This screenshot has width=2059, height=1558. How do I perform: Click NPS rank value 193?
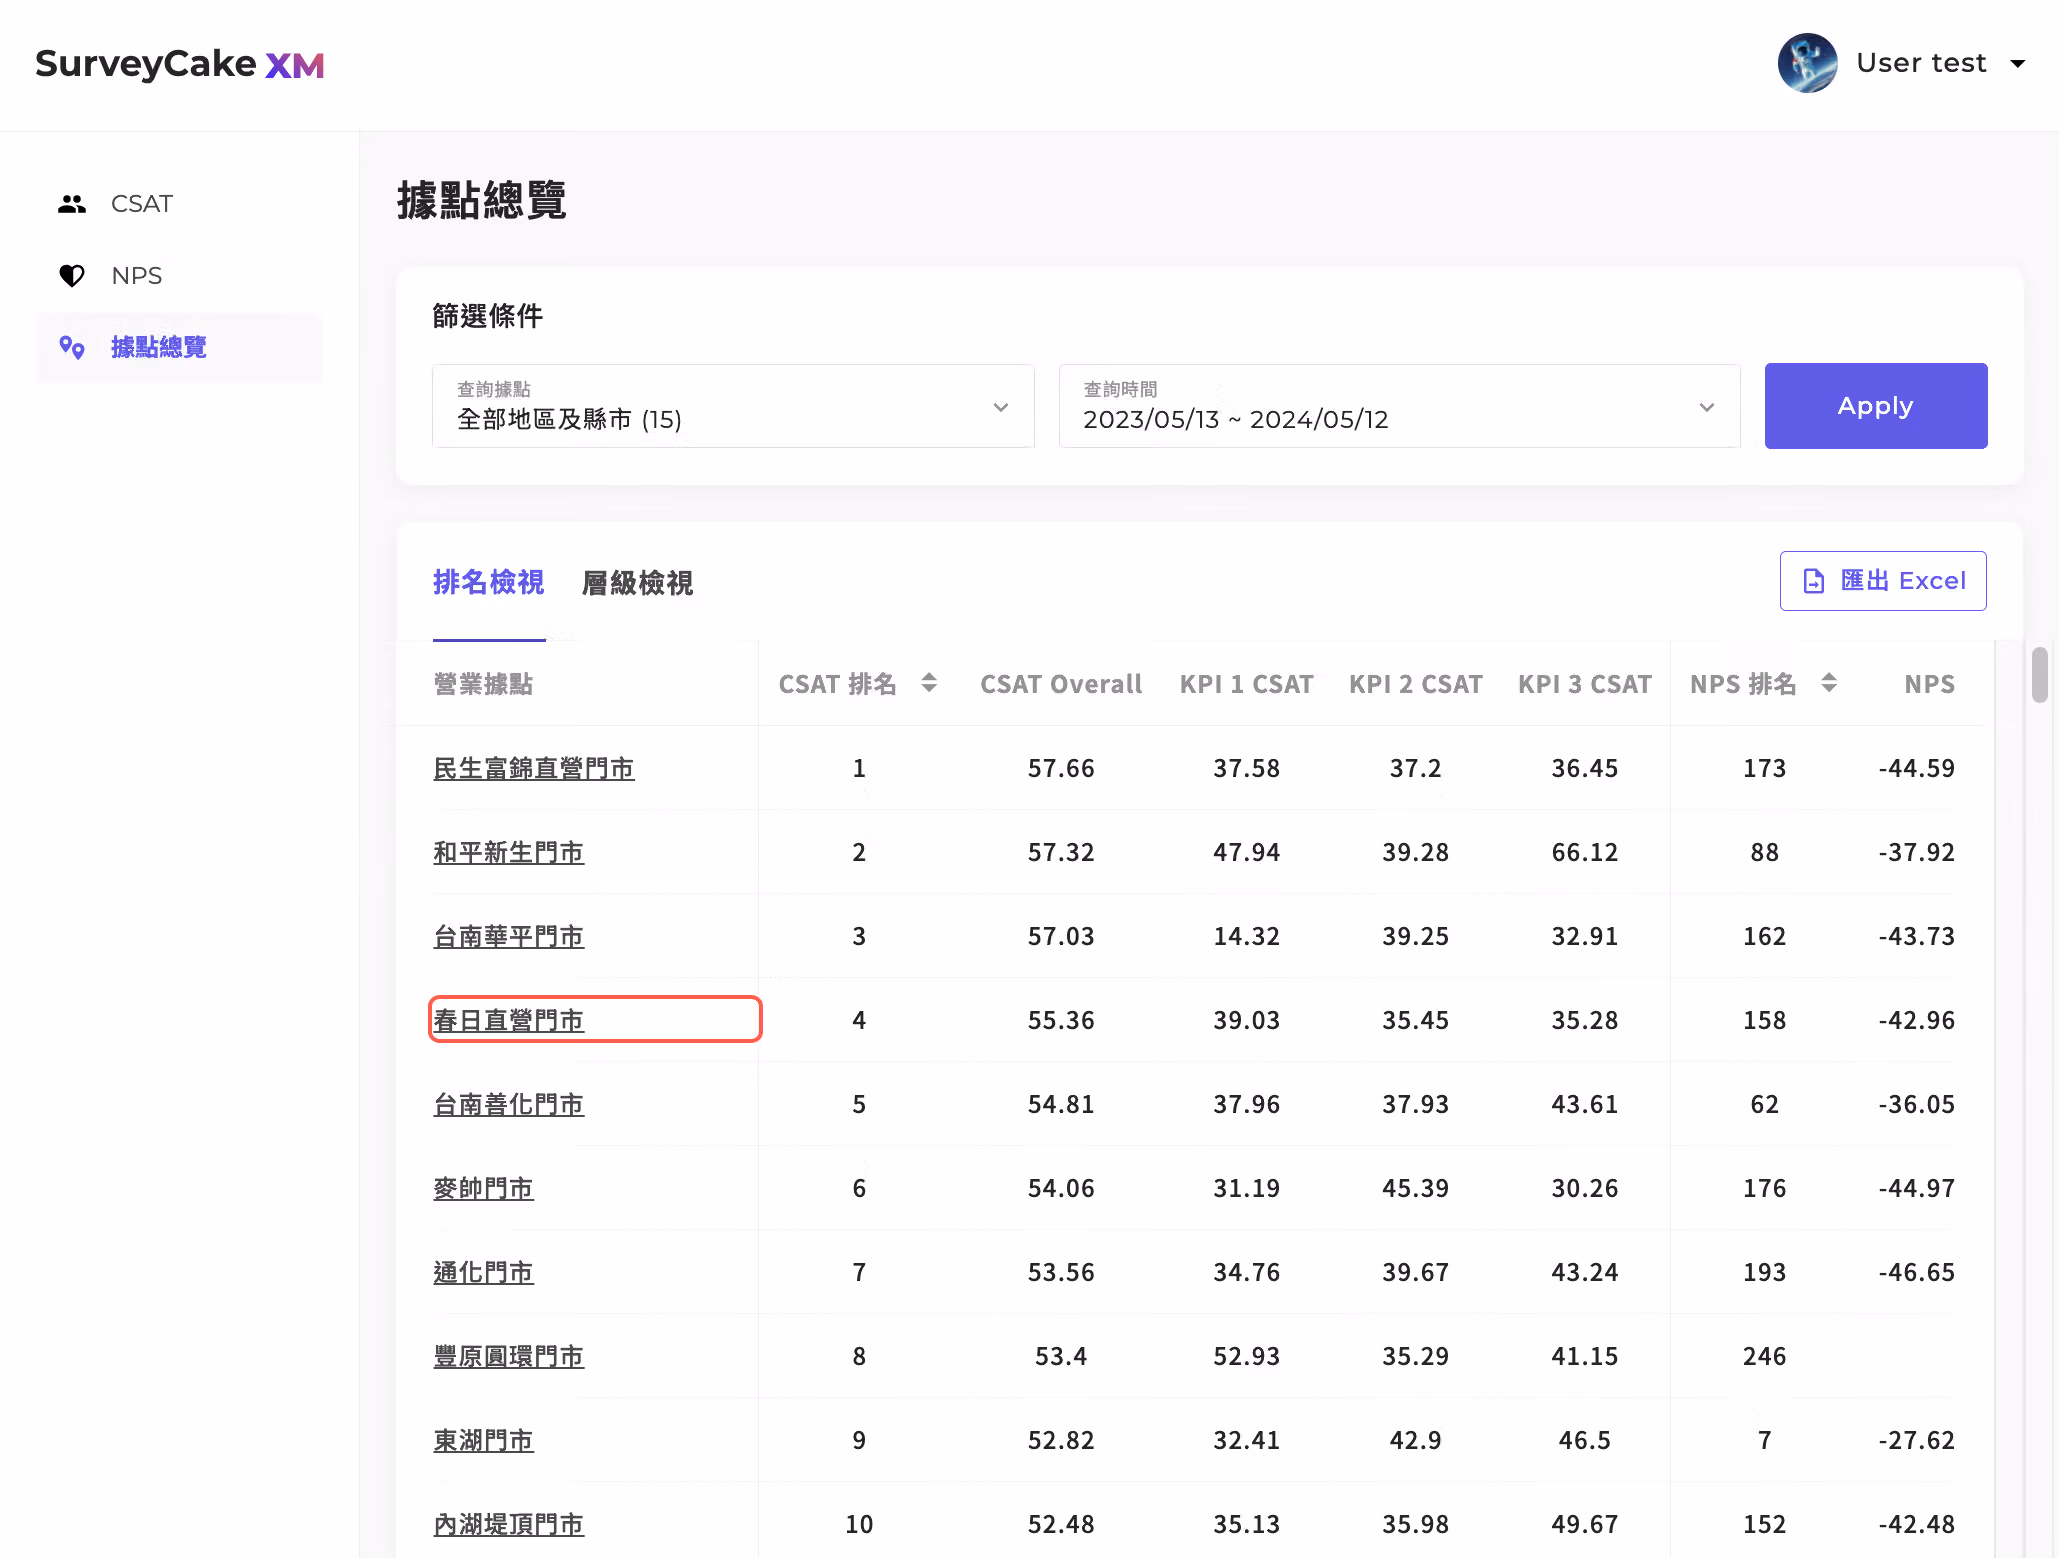tap(1764, 1273)
